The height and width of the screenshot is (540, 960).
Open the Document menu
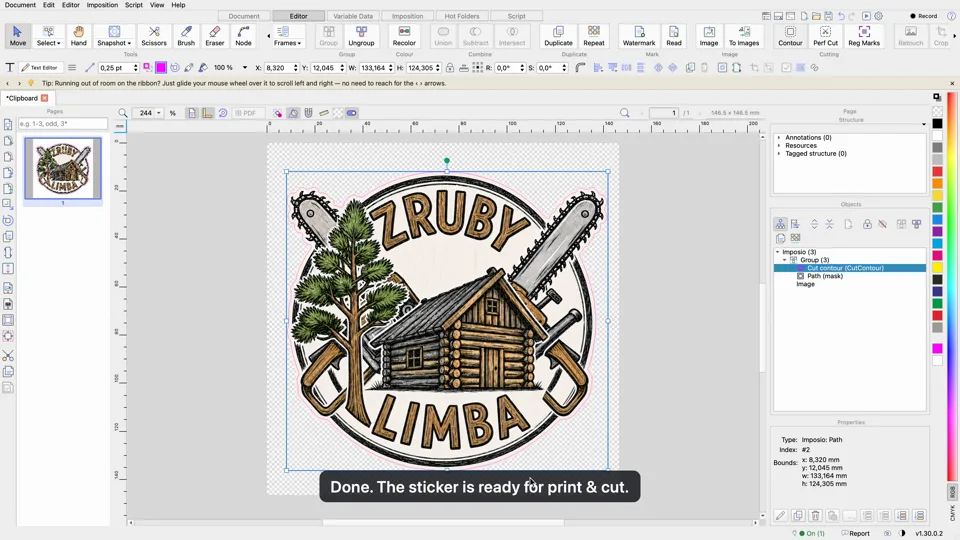(x=20, y=5)
